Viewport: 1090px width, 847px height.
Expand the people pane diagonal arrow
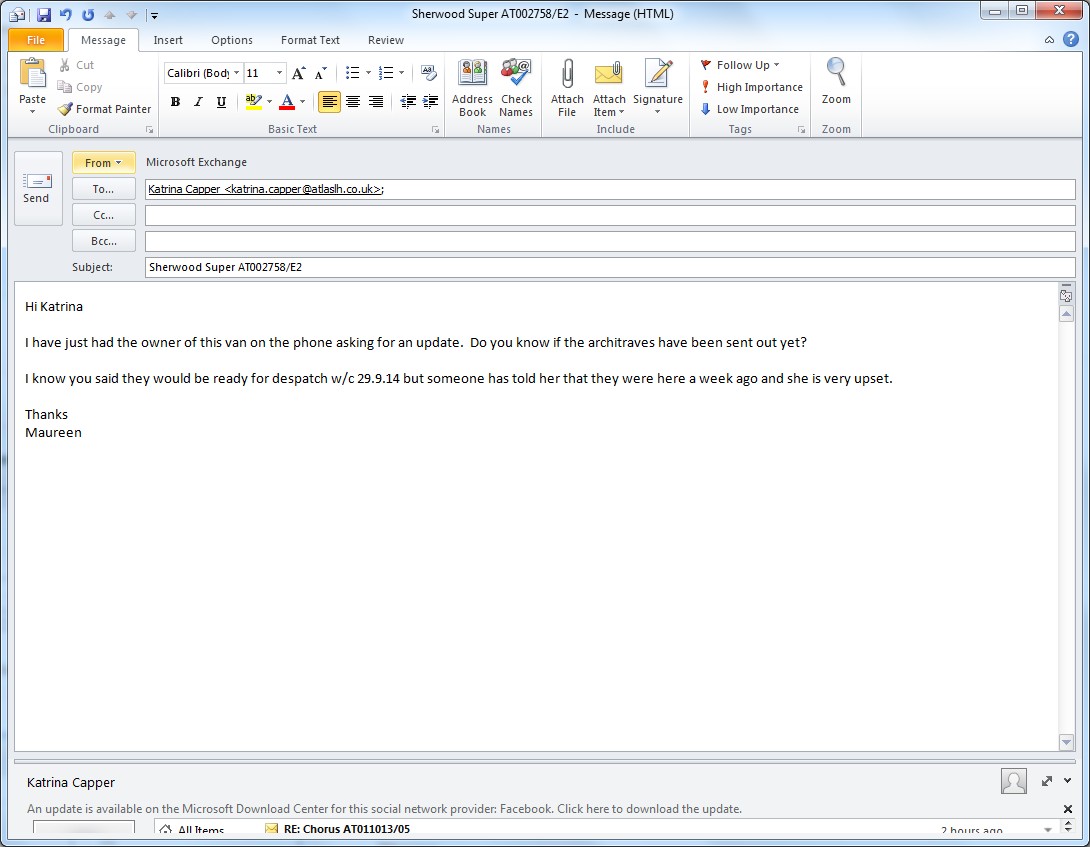pyautogui.click(x=1047, y=781)
